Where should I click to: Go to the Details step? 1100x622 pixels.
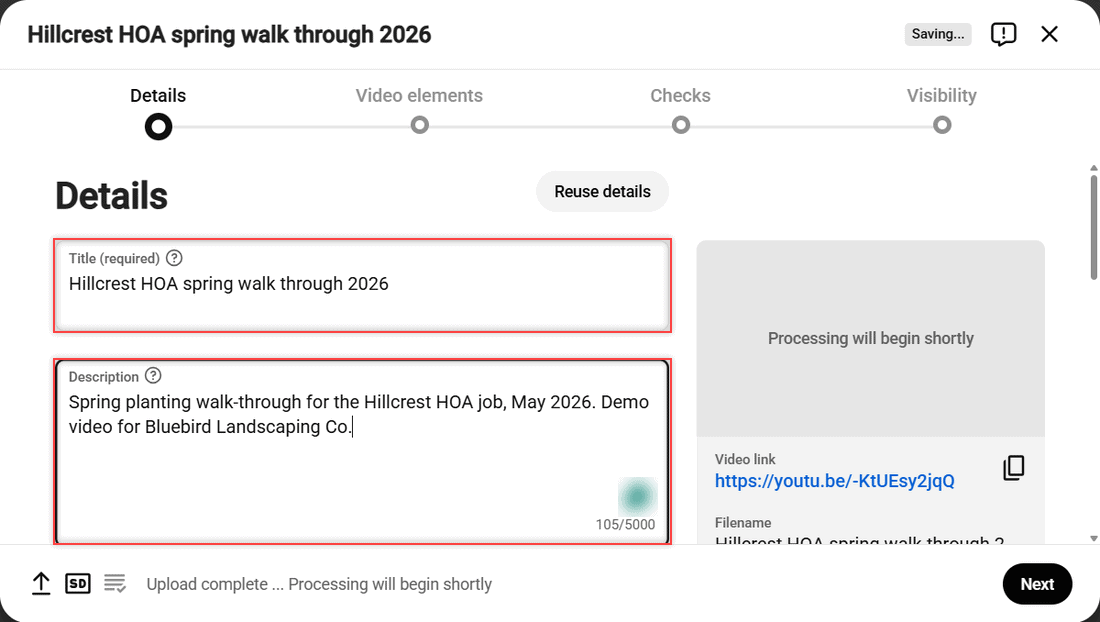coord(158,112)
